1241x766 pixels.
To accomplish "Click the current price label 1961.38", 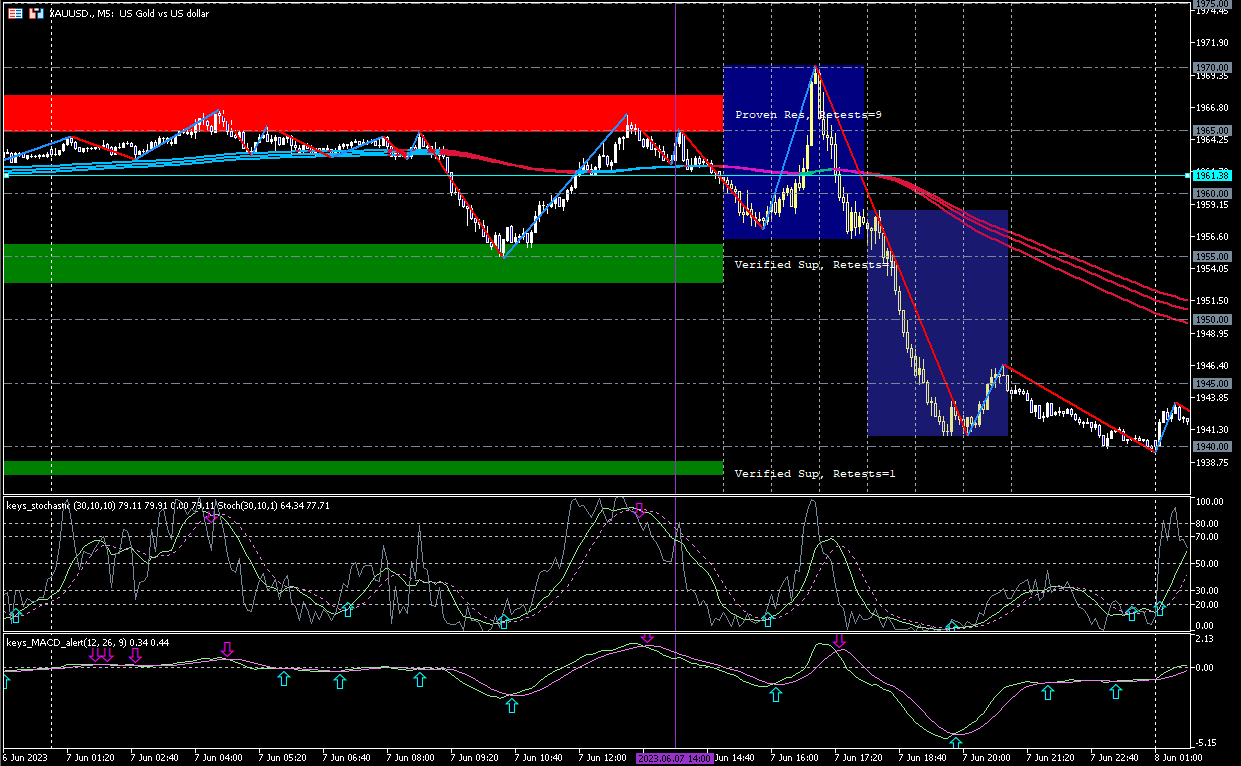I will tap(1211, 175).
